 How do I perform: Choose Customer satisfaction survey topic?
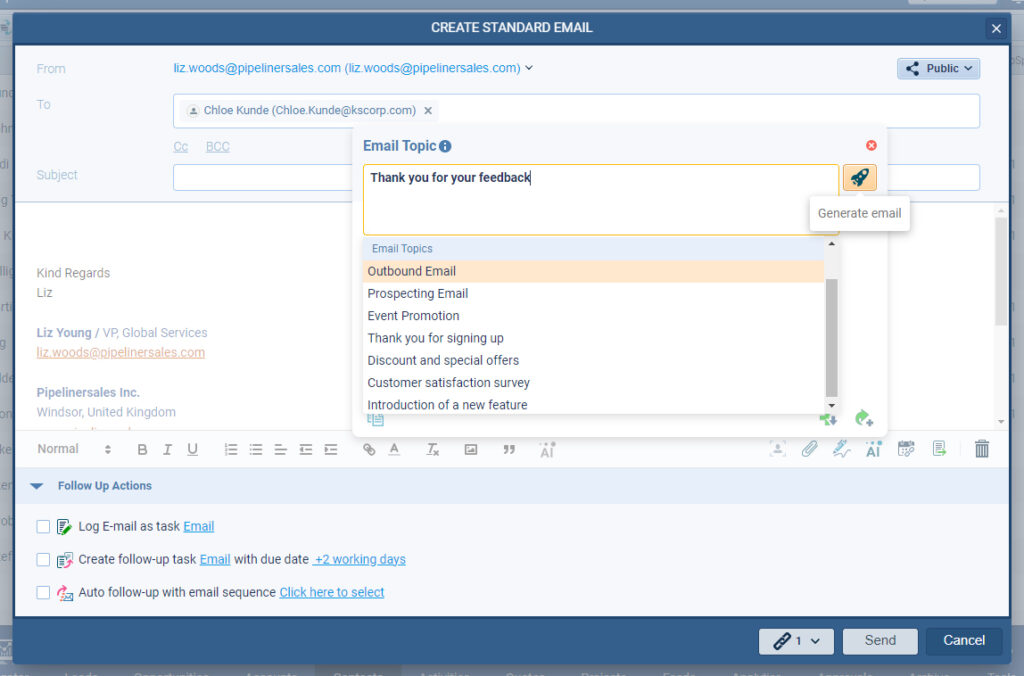click(448, 382)
